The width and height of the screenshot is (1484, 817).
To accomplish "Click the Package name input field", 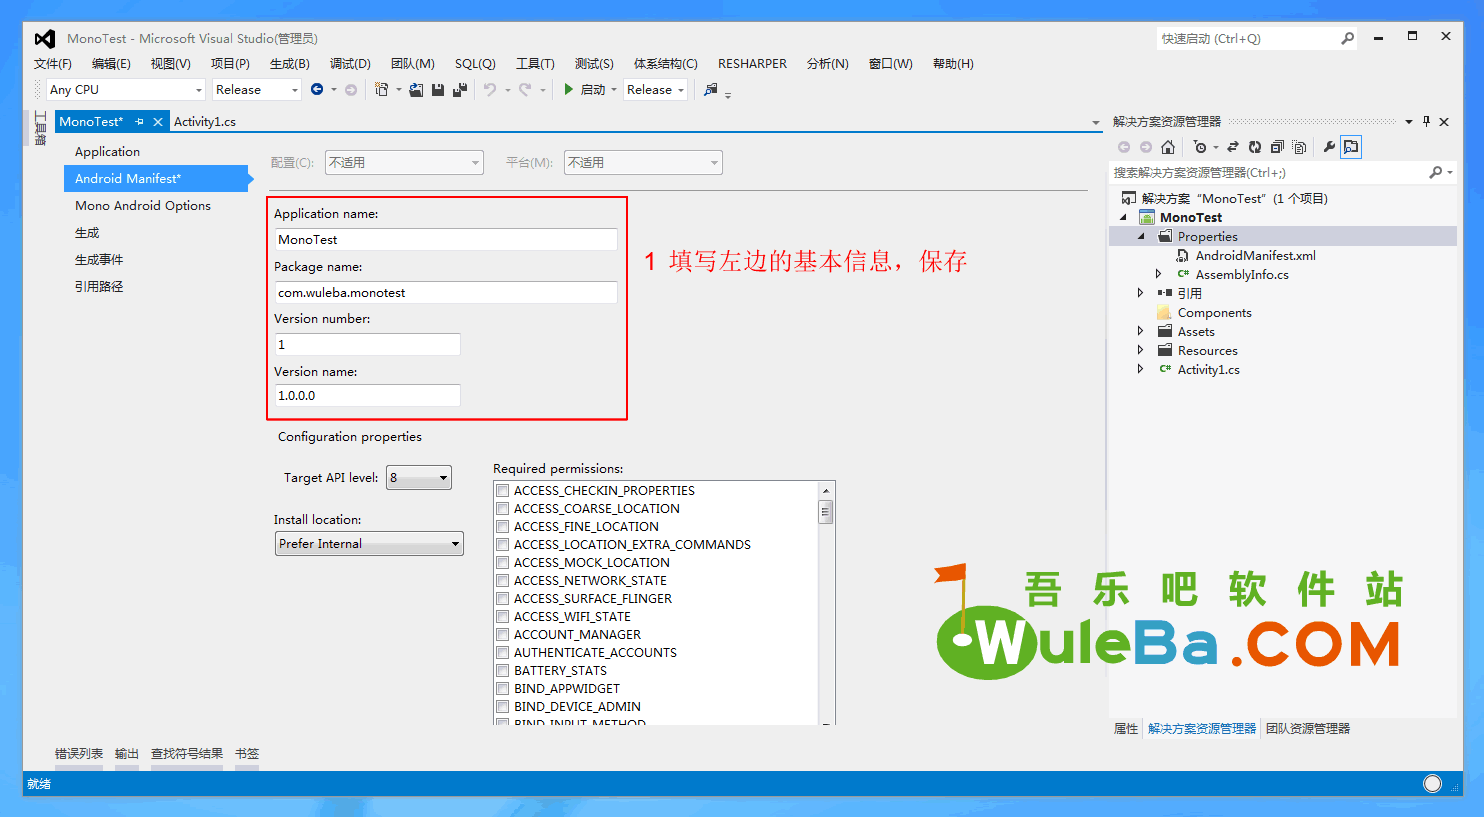I will (x=446, y=293).
